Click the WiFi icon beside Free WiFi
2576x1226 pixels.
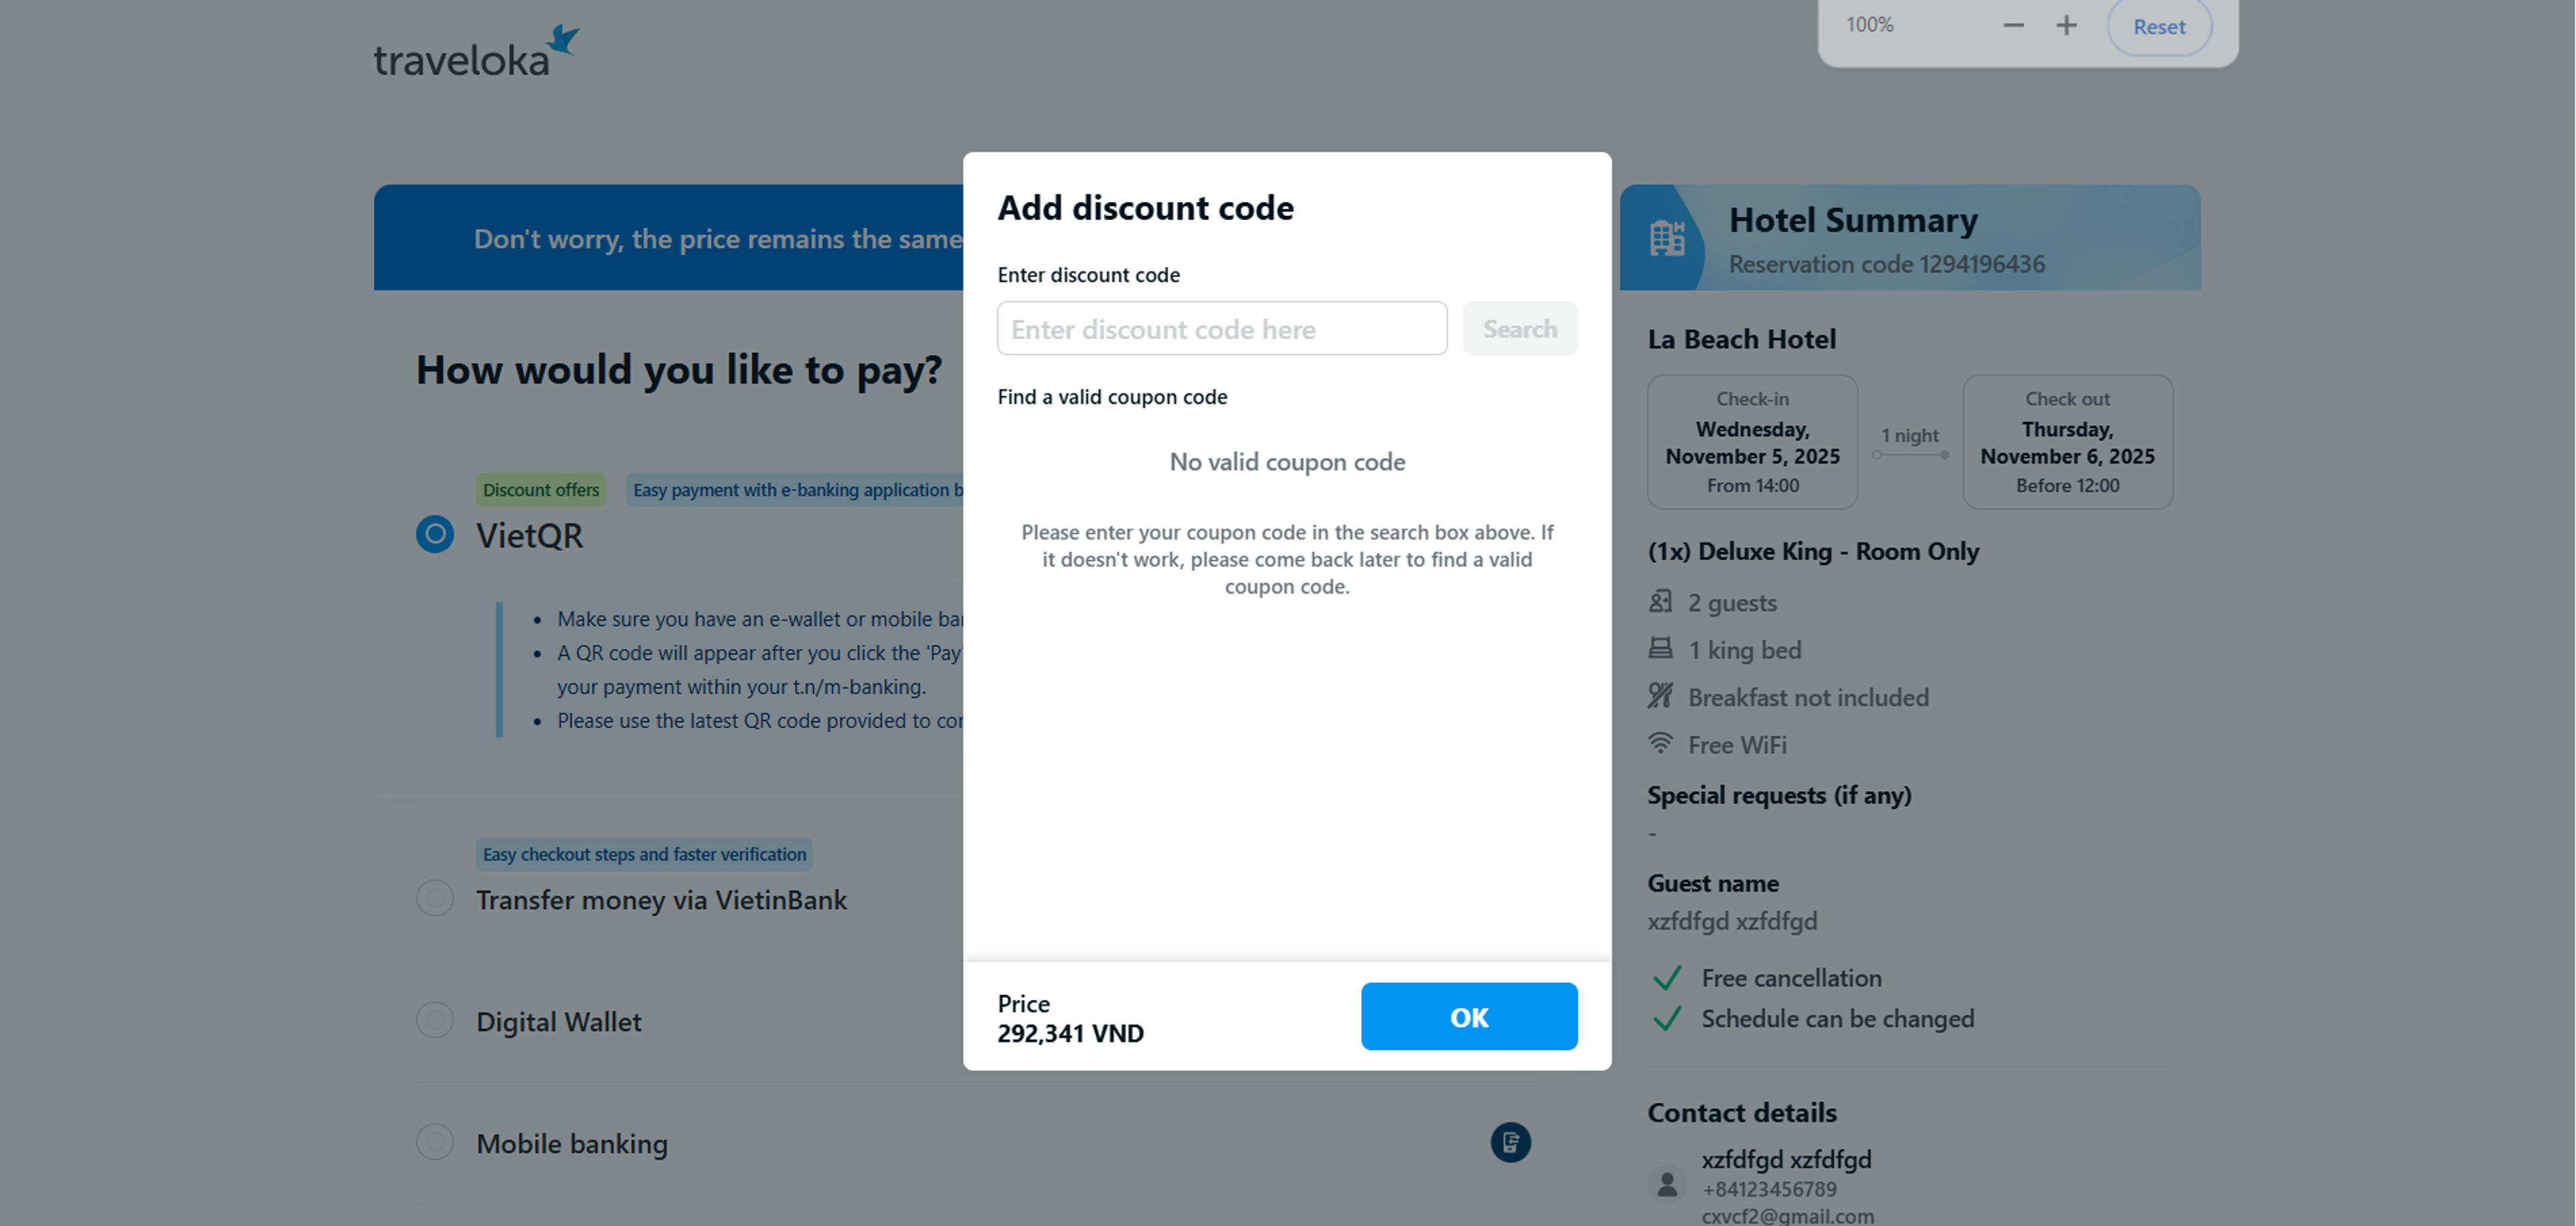pyautogui.click(x=1660, y=744)
